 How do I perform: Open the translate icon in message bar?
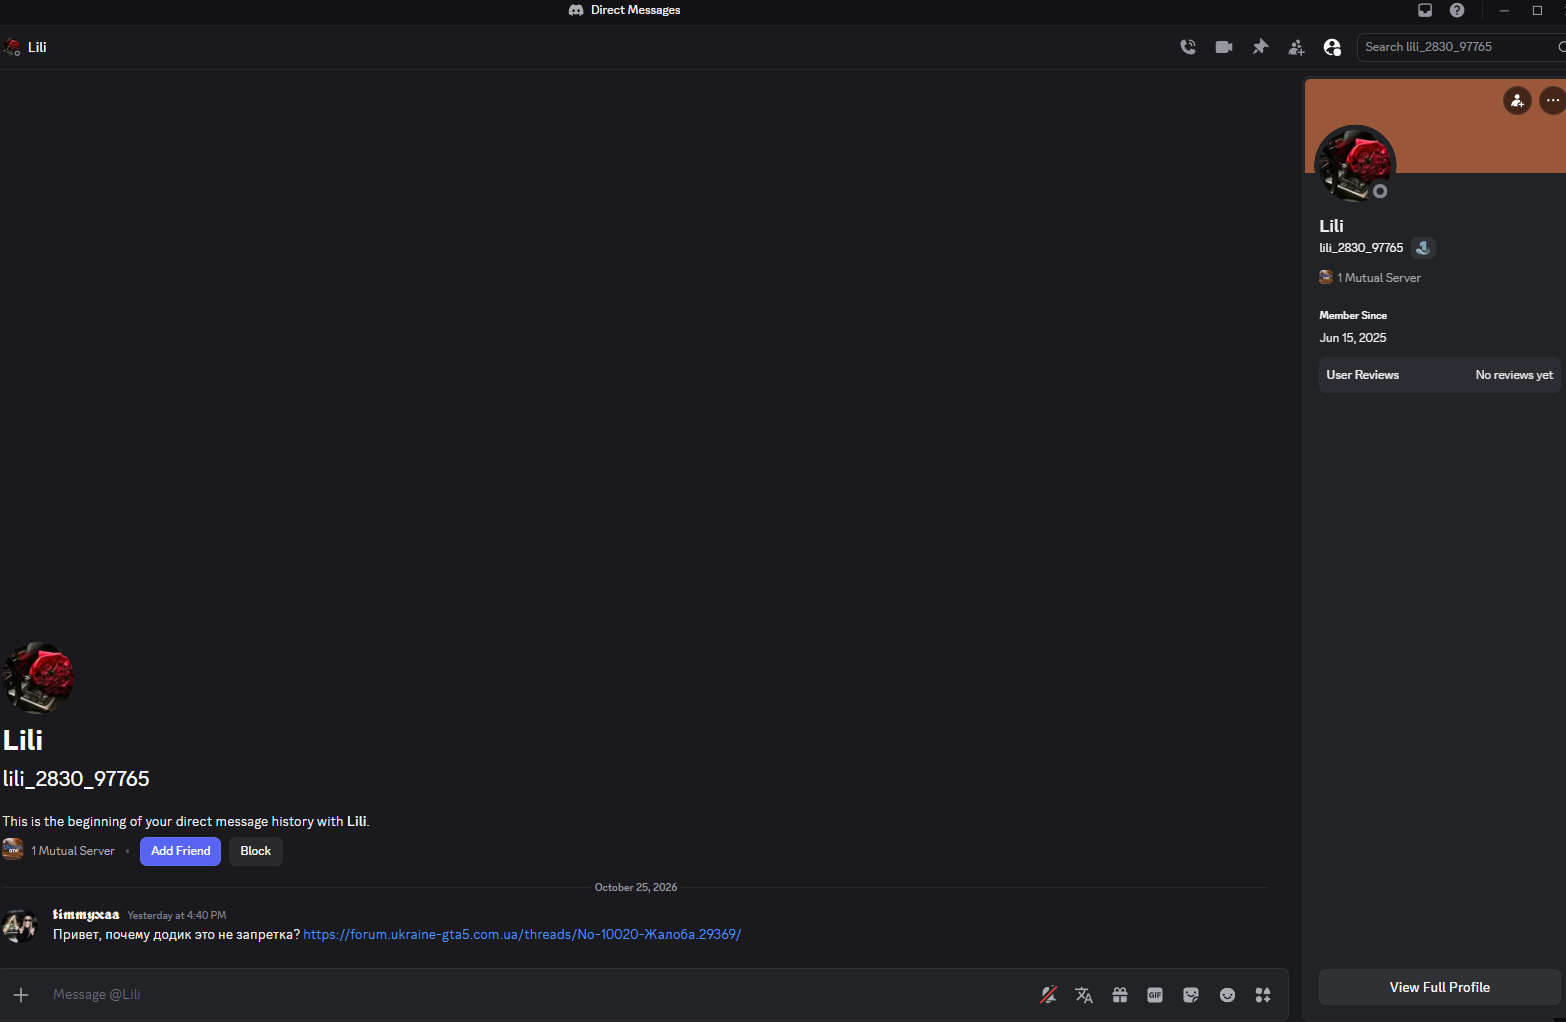tap(1084, 994)
